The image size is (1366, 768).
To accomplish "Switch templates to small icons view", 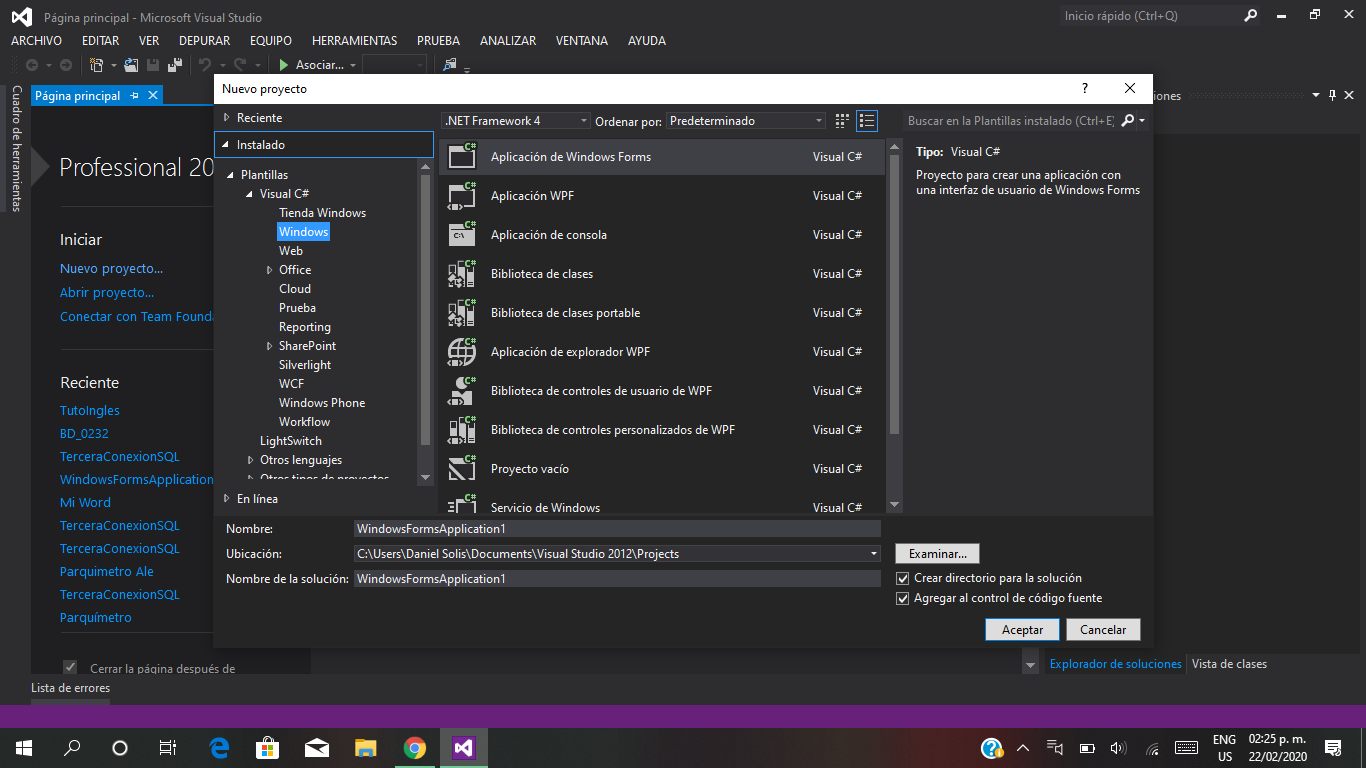I will tap(842, 121).
